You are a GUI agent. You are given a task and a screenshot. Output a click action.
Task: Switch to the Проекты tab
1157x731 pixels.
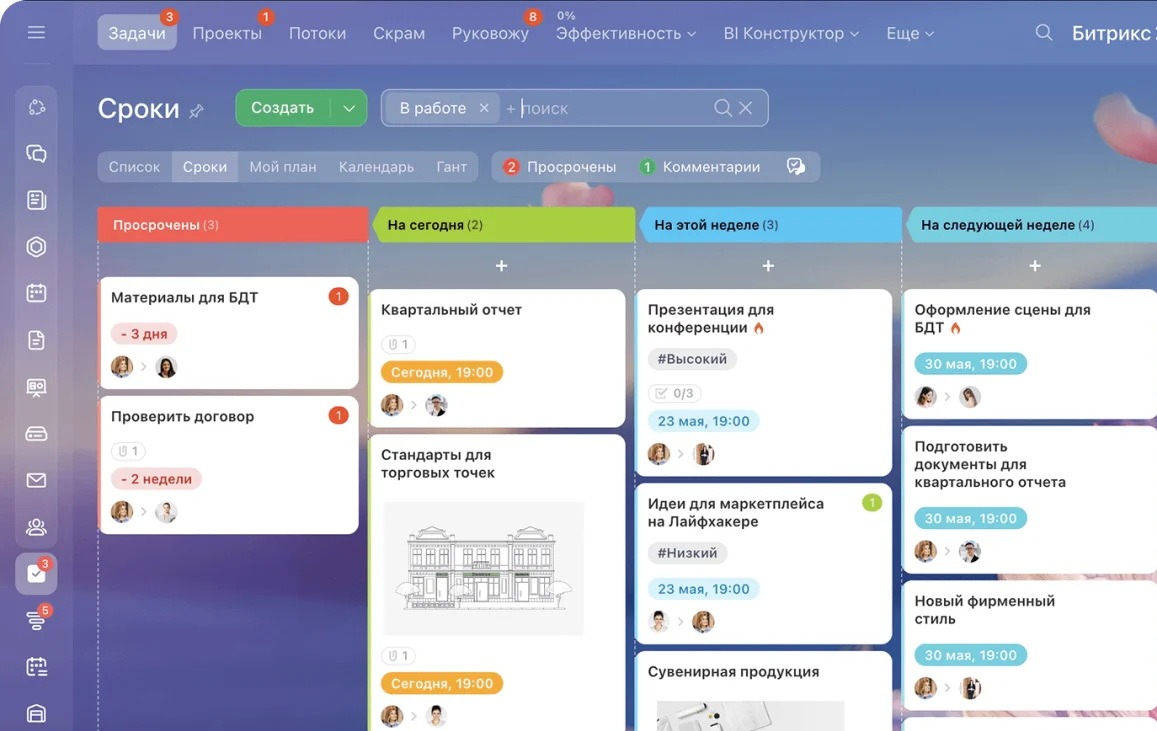pyautogui.click(x=227, y=33)
